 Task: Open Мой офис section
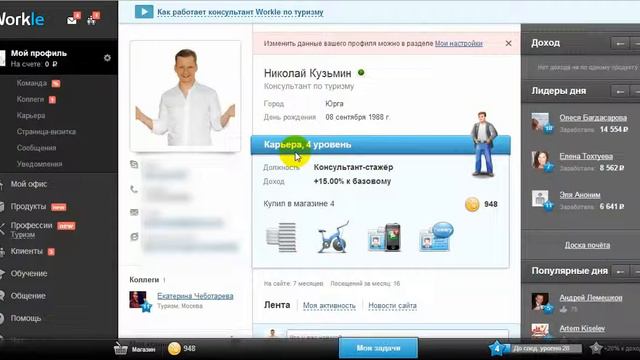29,184
